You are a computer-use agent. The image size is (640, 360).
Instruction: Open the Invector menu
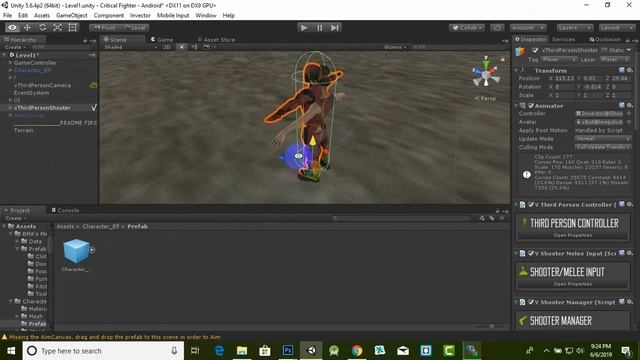click(140, 16)
